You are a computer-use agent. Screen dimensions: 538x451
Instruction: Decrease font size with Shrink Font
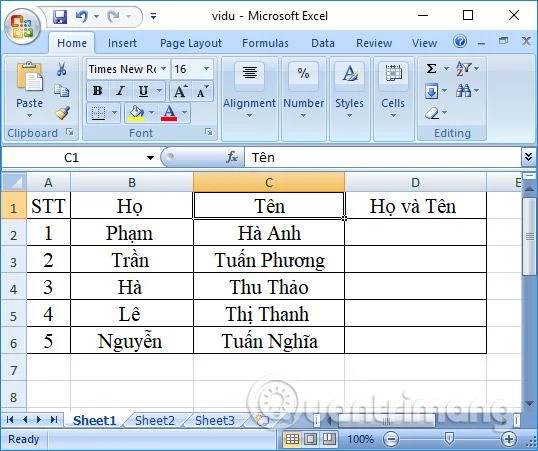[x=202, y=91]
